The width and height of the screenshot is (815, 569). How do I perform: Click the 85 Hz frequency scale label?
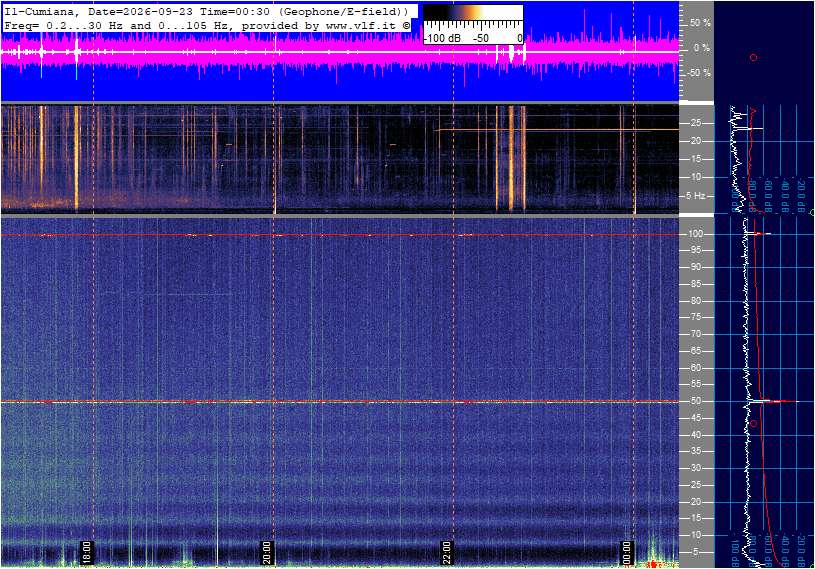coord(695,284)
